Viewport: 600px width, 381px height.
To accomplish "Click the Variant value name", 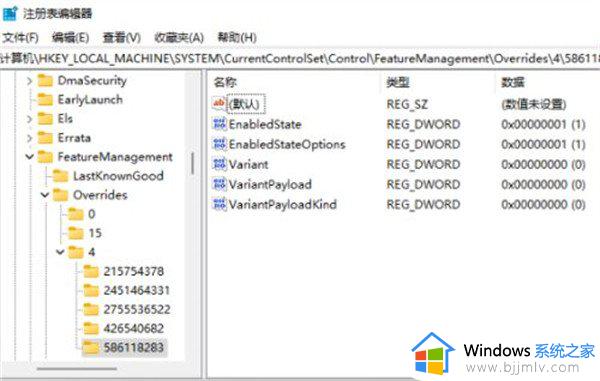I will click(248, 164).
